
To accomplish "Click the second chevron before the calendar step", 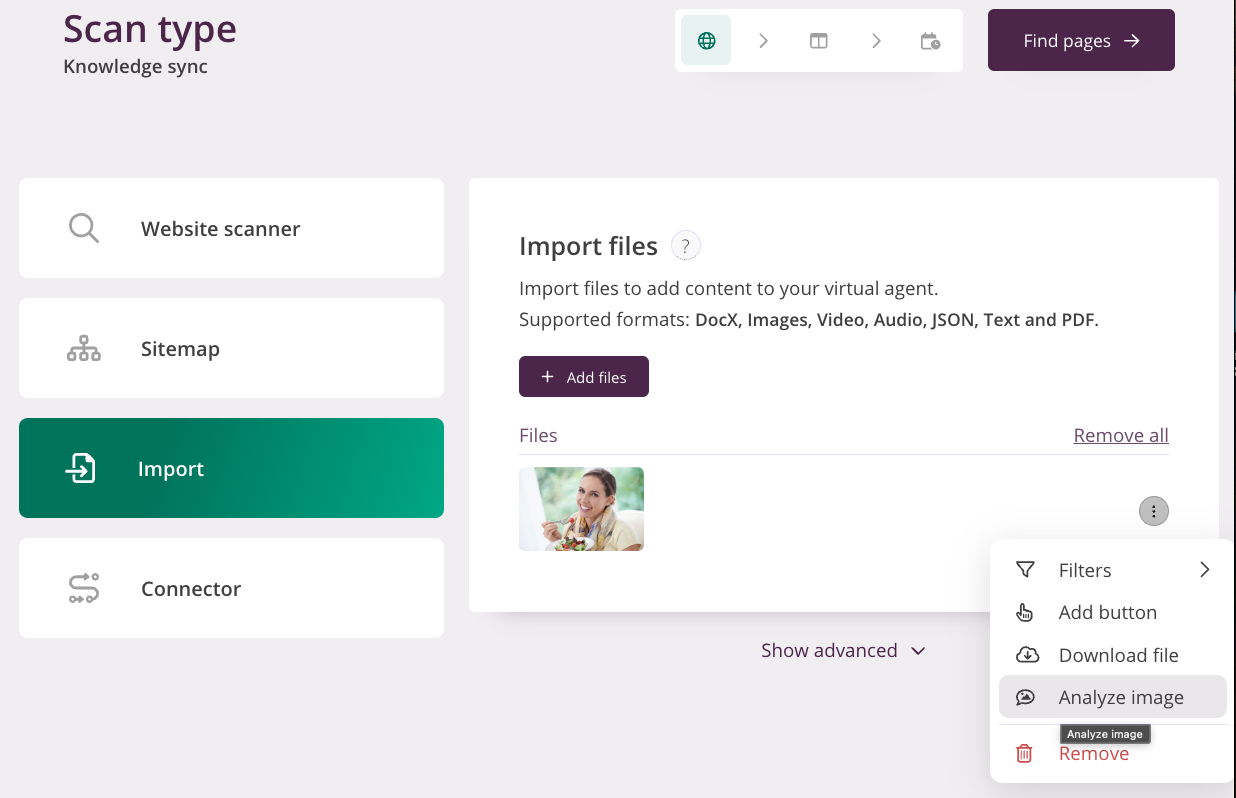I will pos(876,41).
